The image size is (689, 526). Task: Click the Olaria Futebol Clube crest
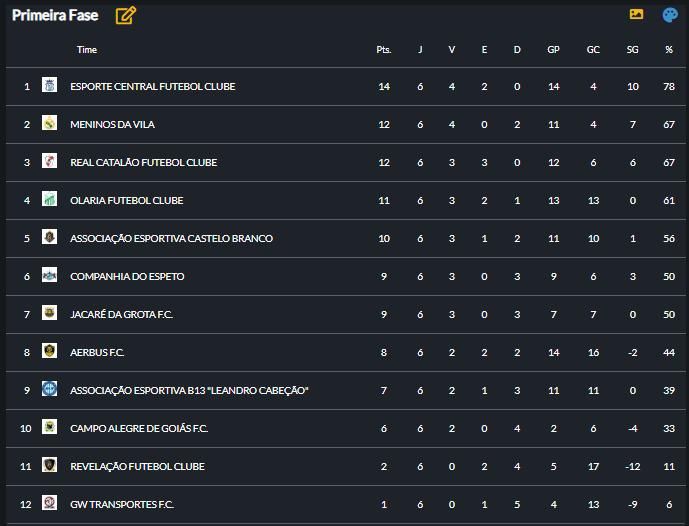tap(49, 200)
